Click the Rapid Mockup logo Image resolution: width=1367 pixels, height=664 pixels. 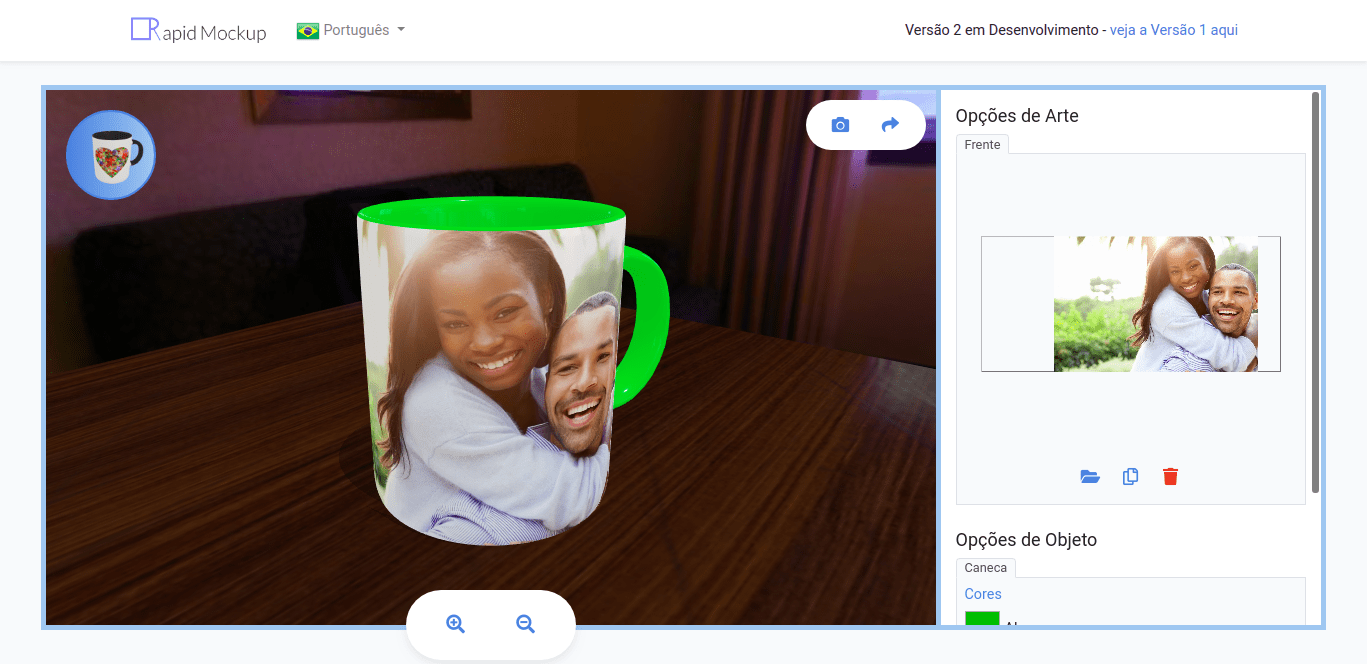(x=197, y=31)
